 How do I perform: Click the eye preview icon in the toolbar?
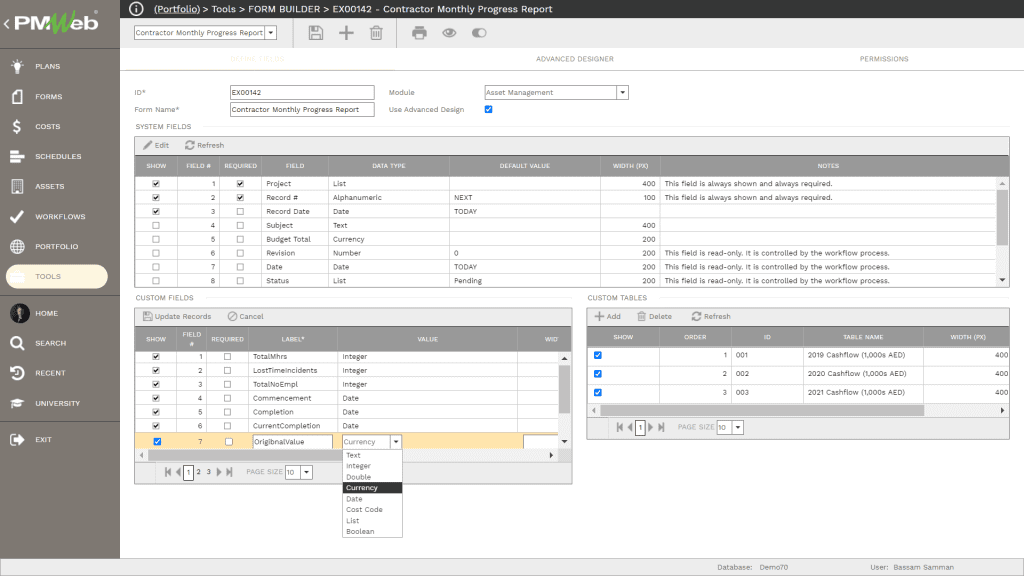pyautogui.click(x=449, y=33)
